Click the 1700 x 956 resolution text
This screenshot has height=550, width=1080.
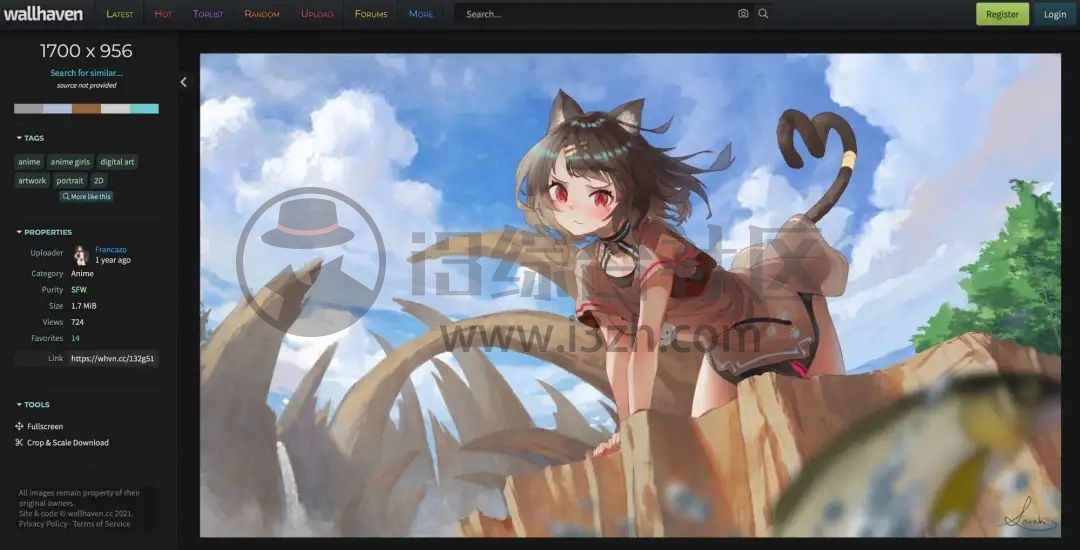86,51
